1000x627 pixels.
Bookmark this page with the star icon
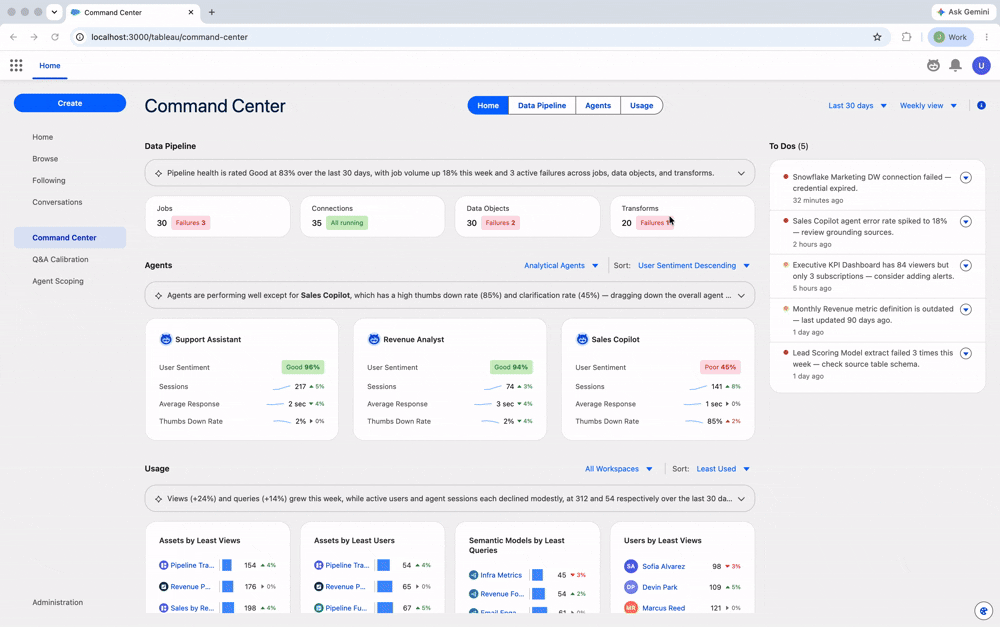(877, 37)
